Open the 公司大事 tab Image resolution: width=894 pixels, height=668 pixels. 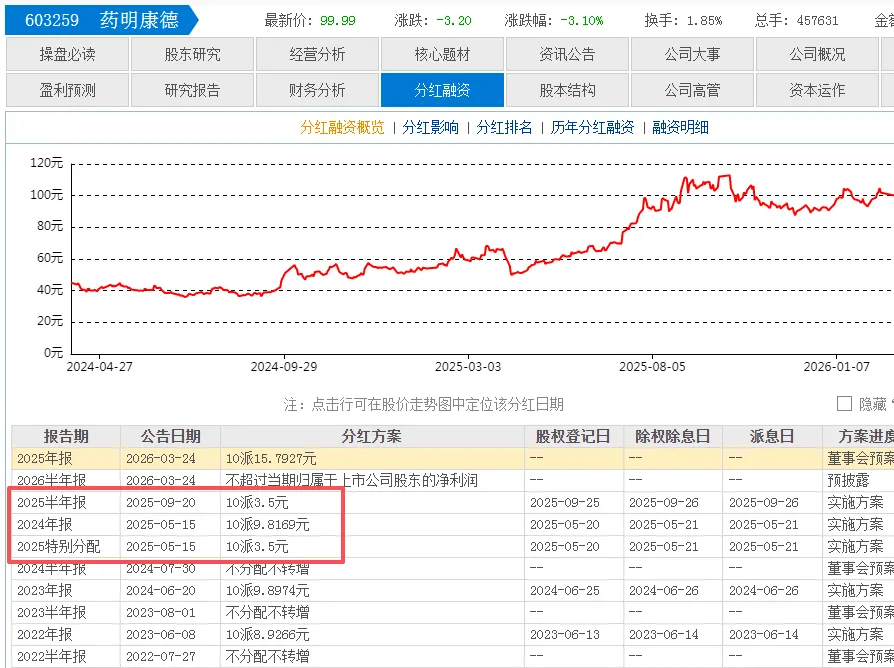click(692, 54)
